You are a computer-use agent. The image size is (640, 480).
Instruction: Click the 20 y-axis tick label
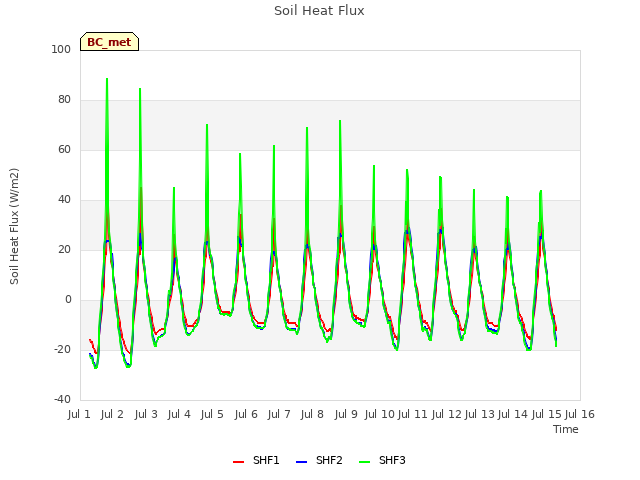click(64, 249)
